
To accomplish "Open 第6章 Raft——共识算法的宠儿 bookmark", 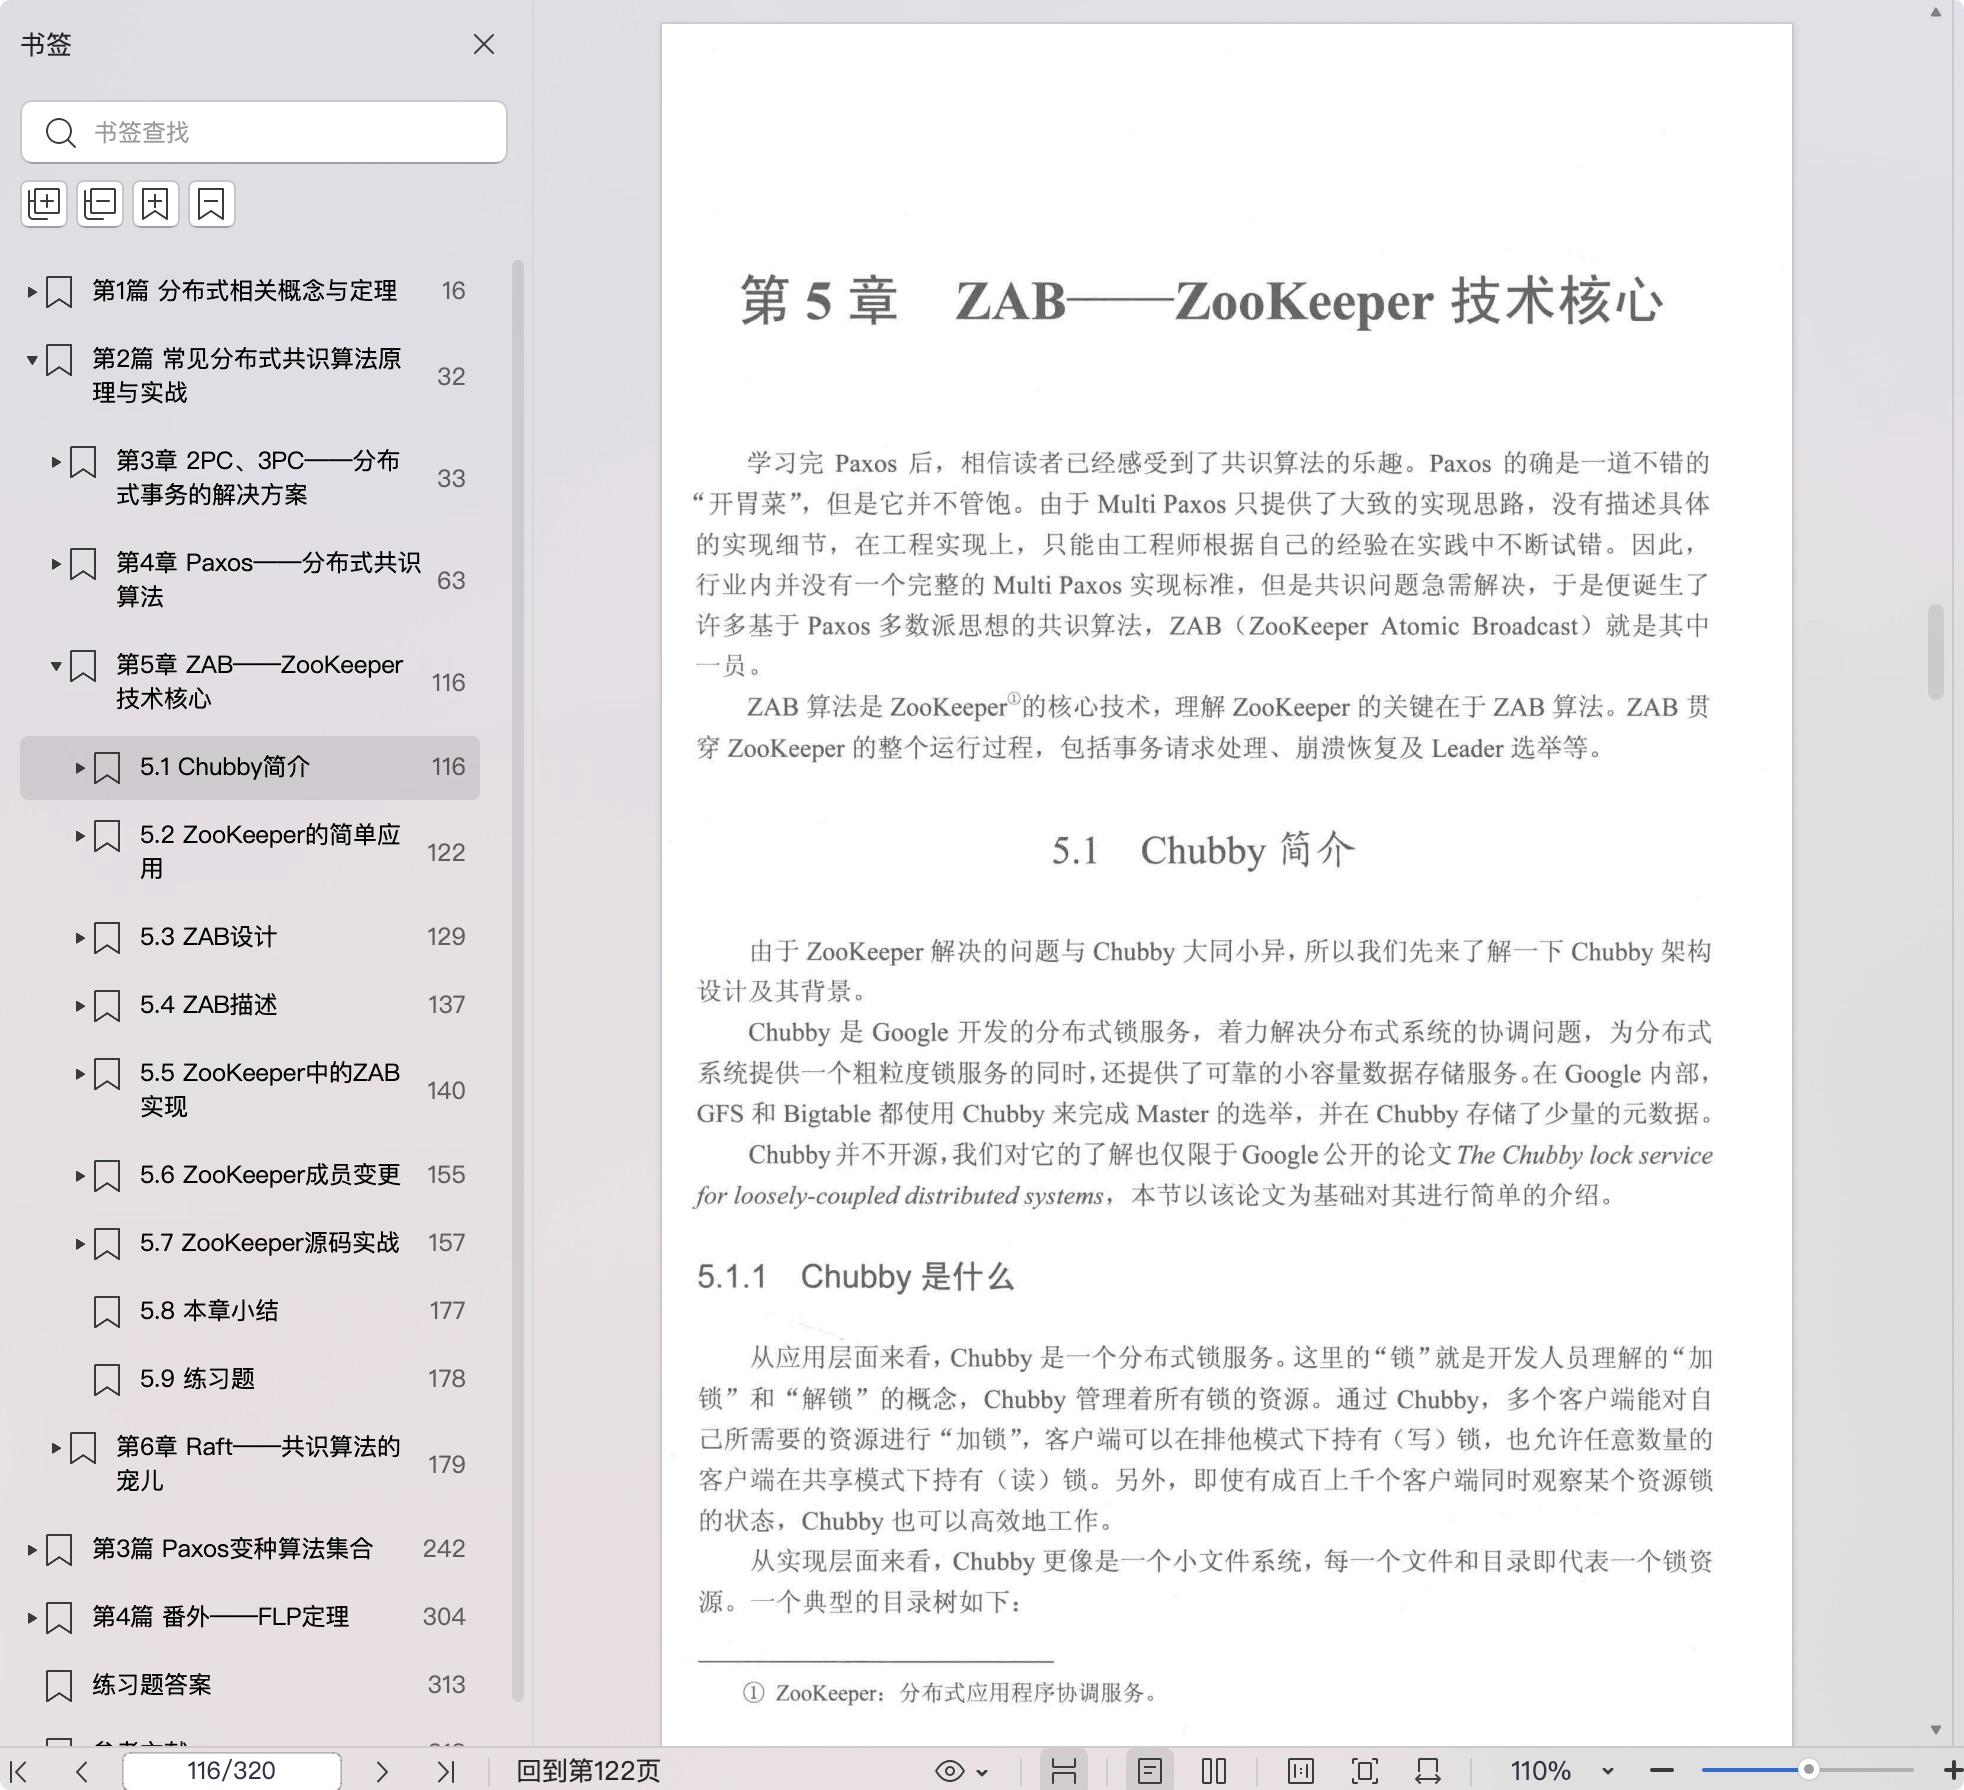I will pos(258,1463).
